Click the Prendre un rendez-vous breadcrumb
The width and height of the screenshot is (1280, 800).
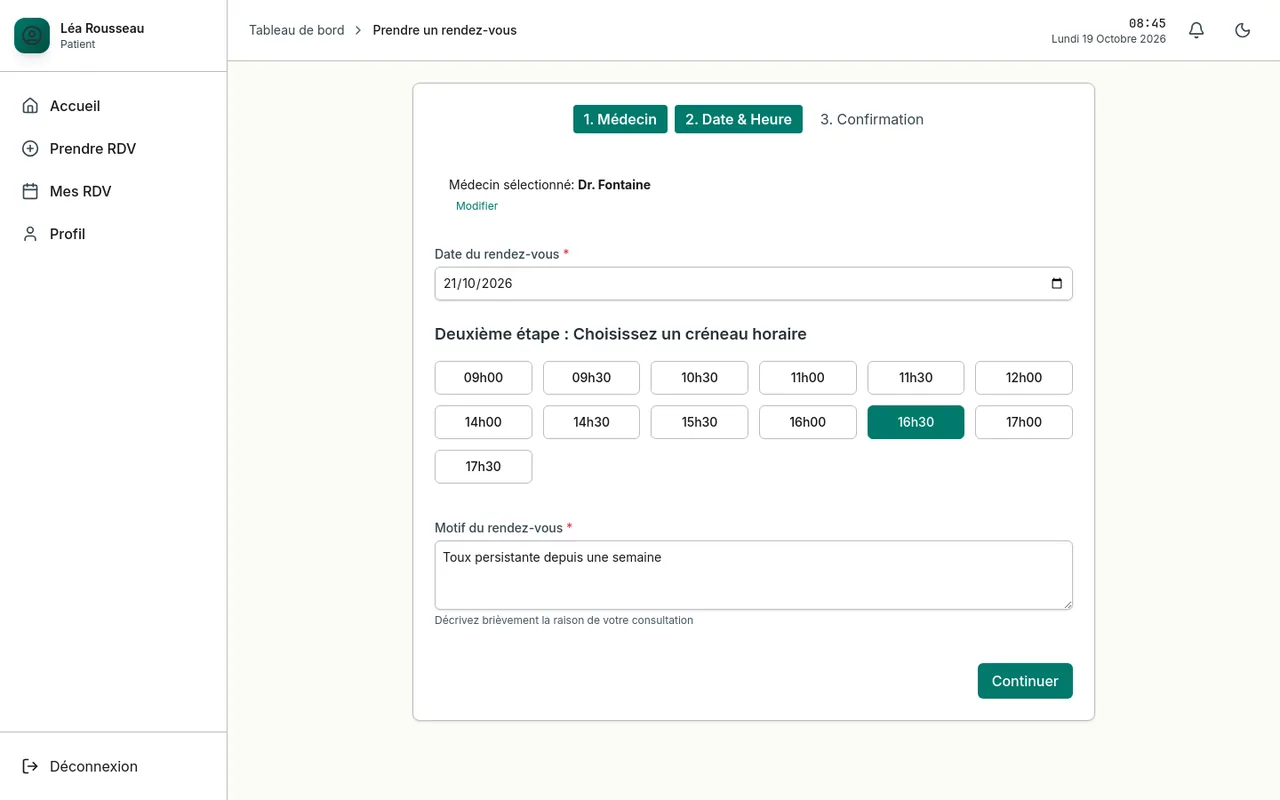[445, 30]
